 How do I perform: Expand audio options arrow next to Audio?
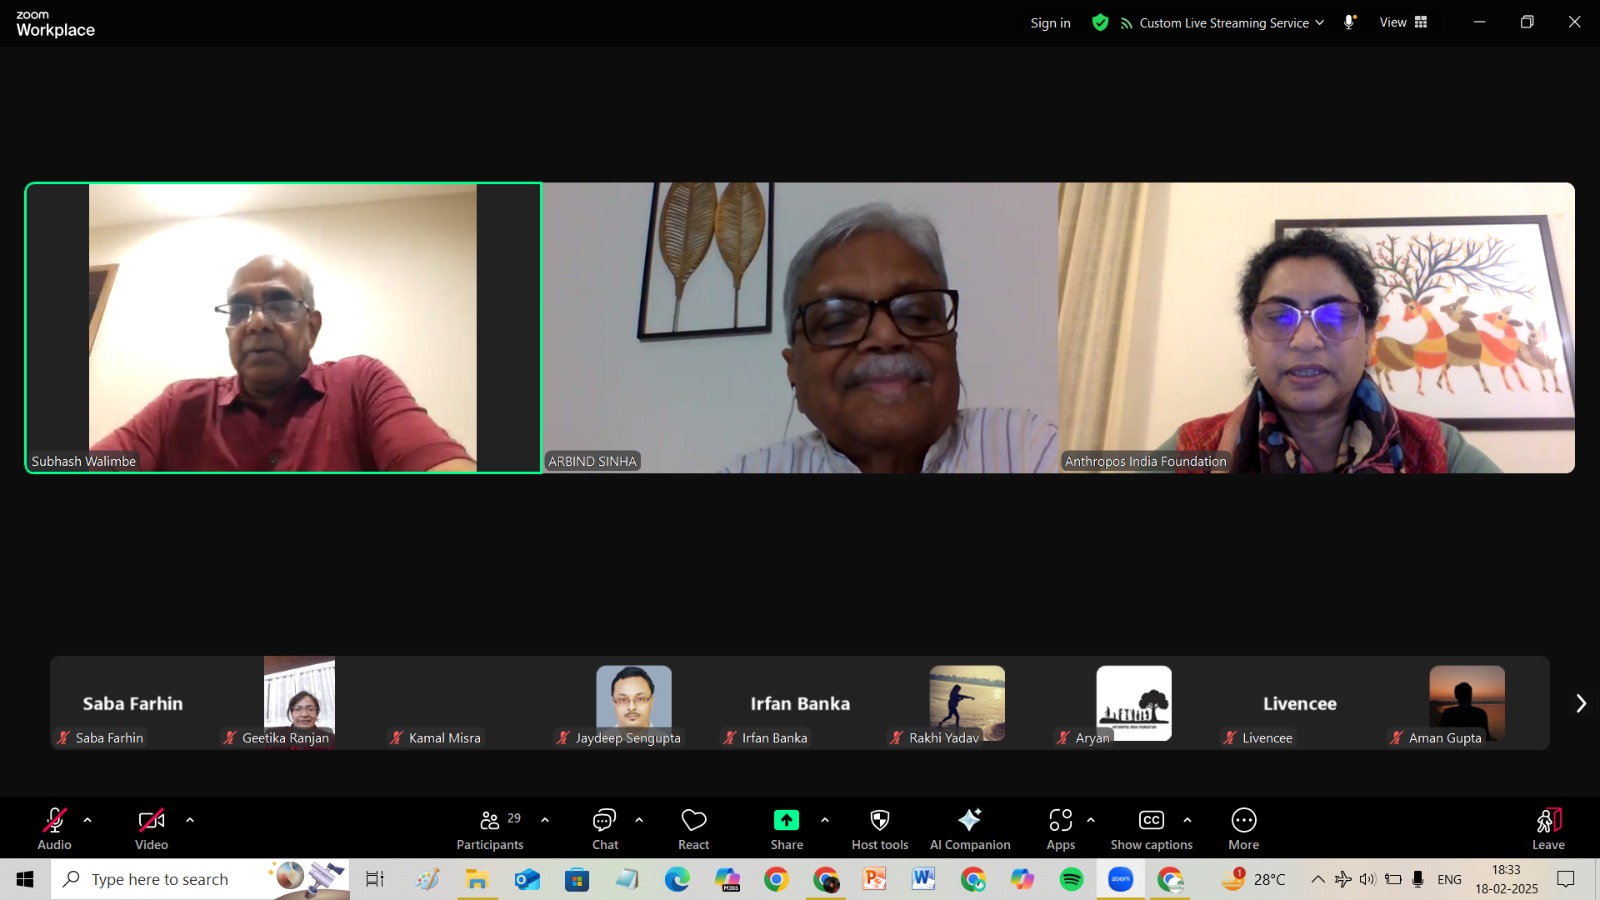(88, 820)
